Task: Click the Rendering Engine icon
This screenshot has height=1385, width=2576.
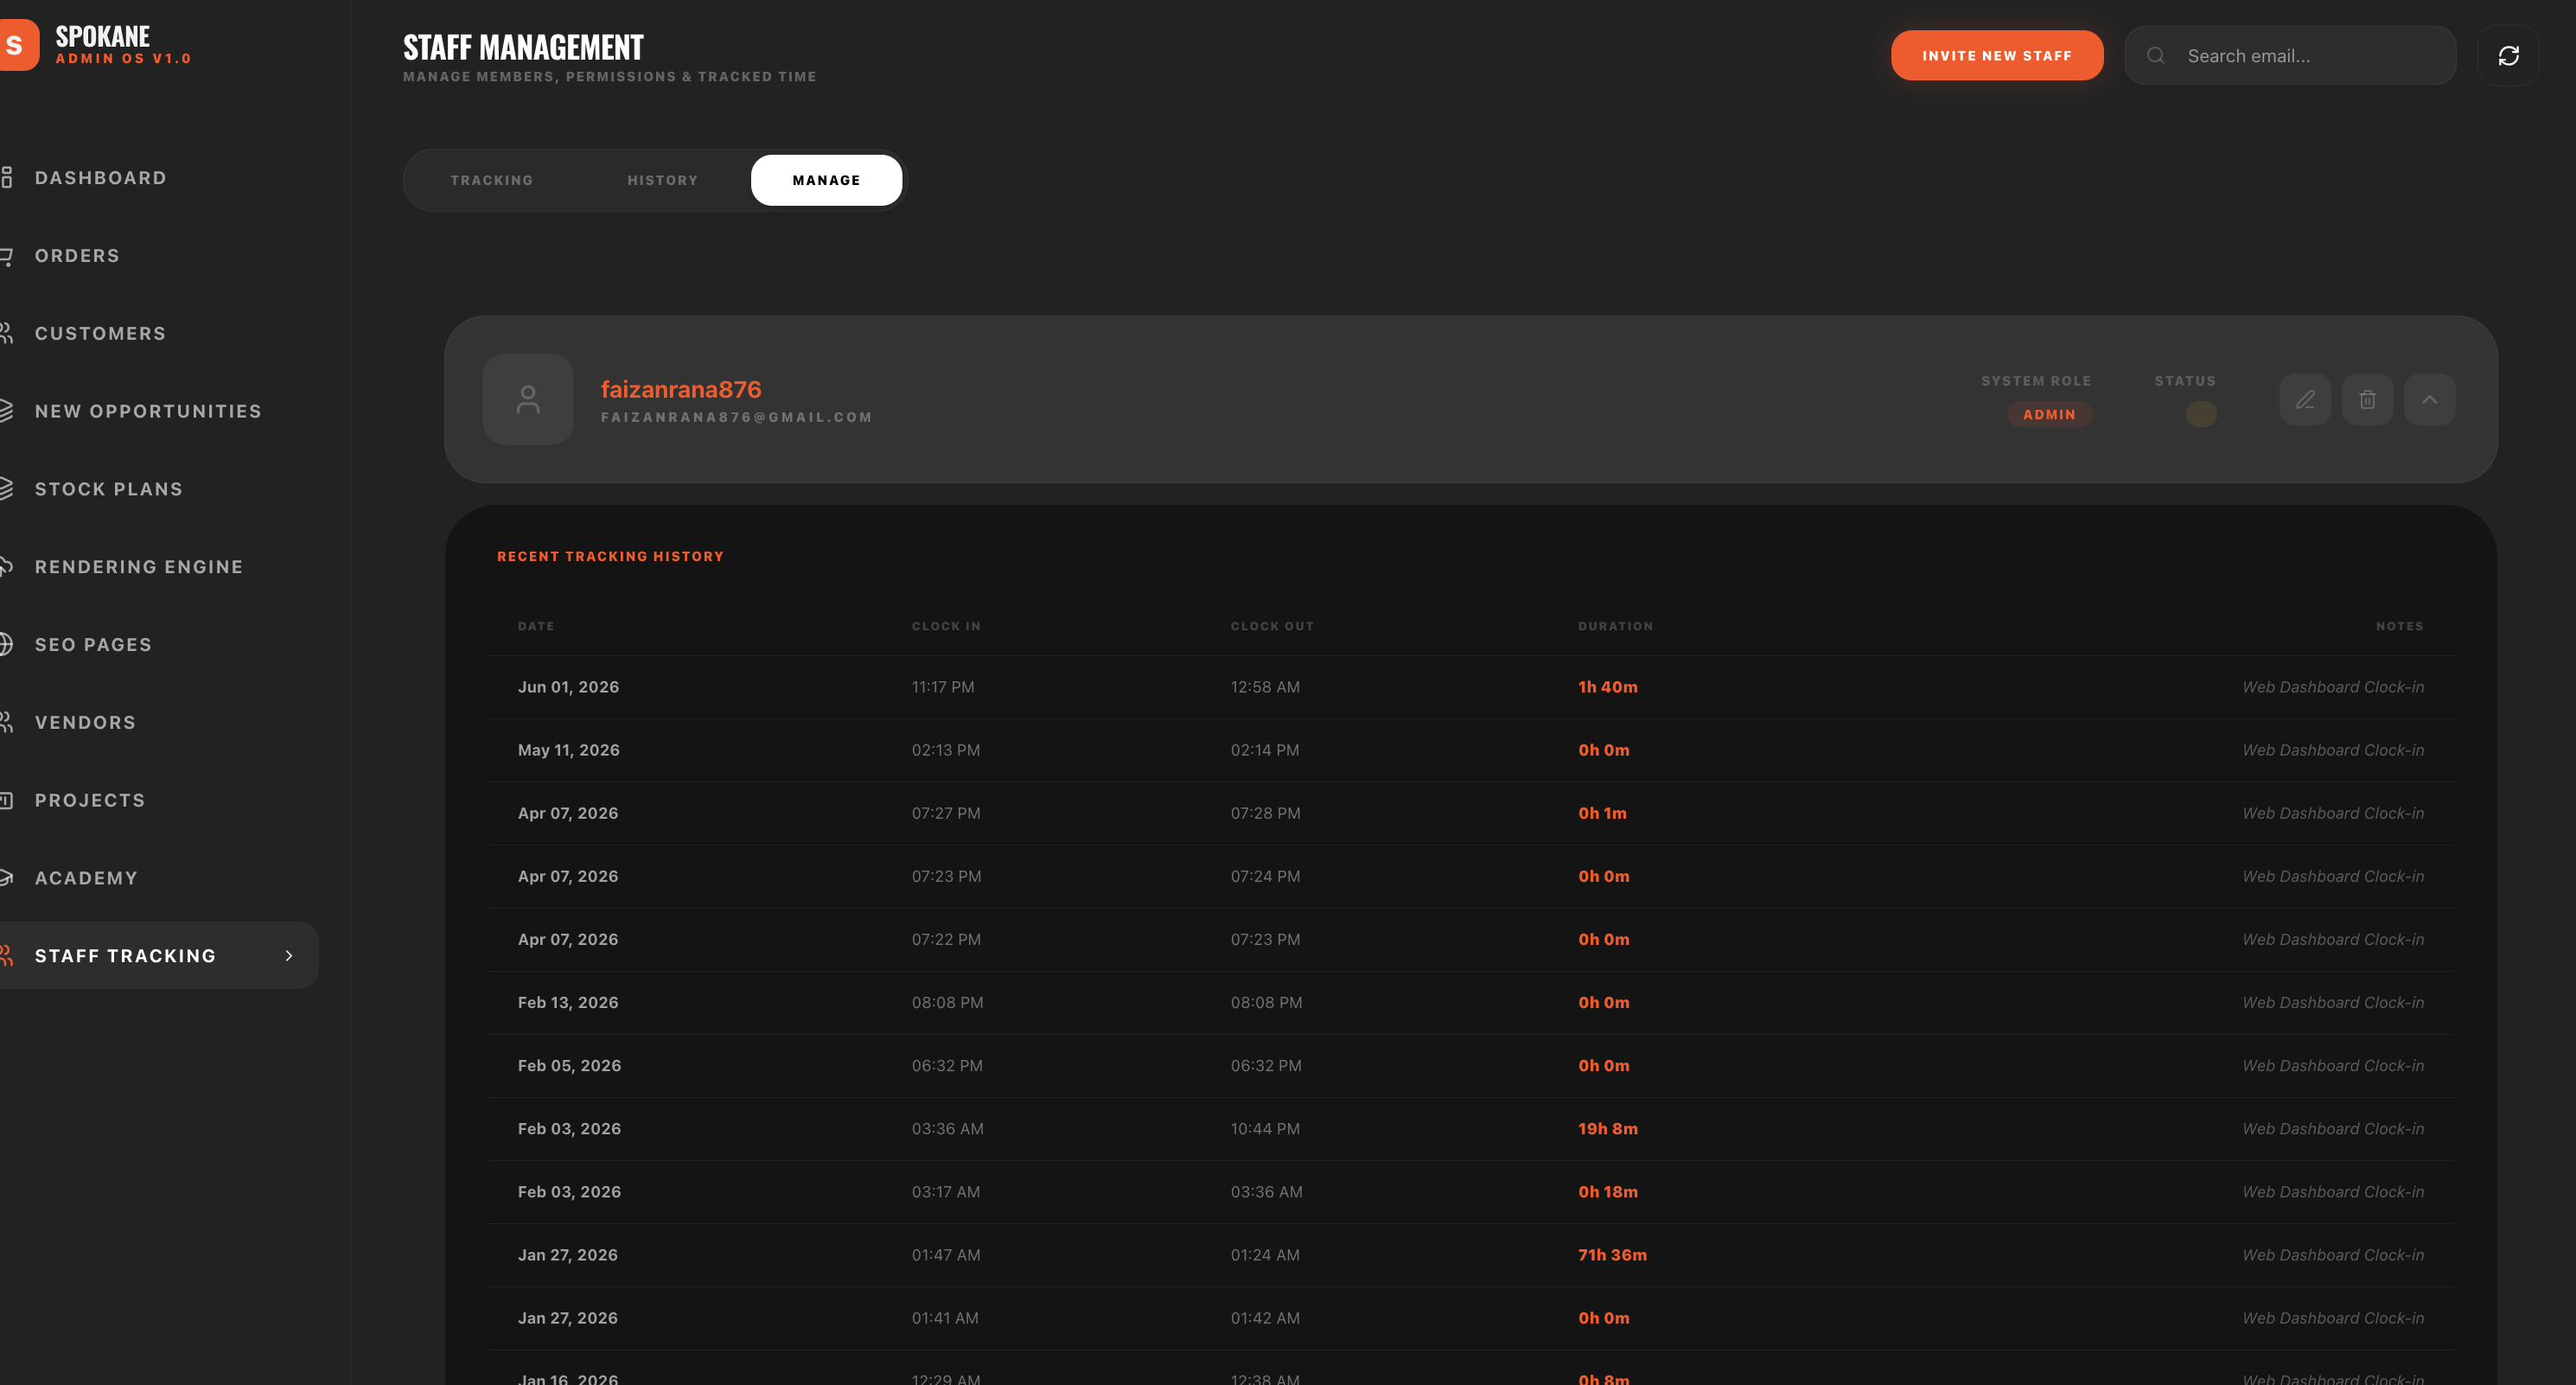Action: [6, 567]
